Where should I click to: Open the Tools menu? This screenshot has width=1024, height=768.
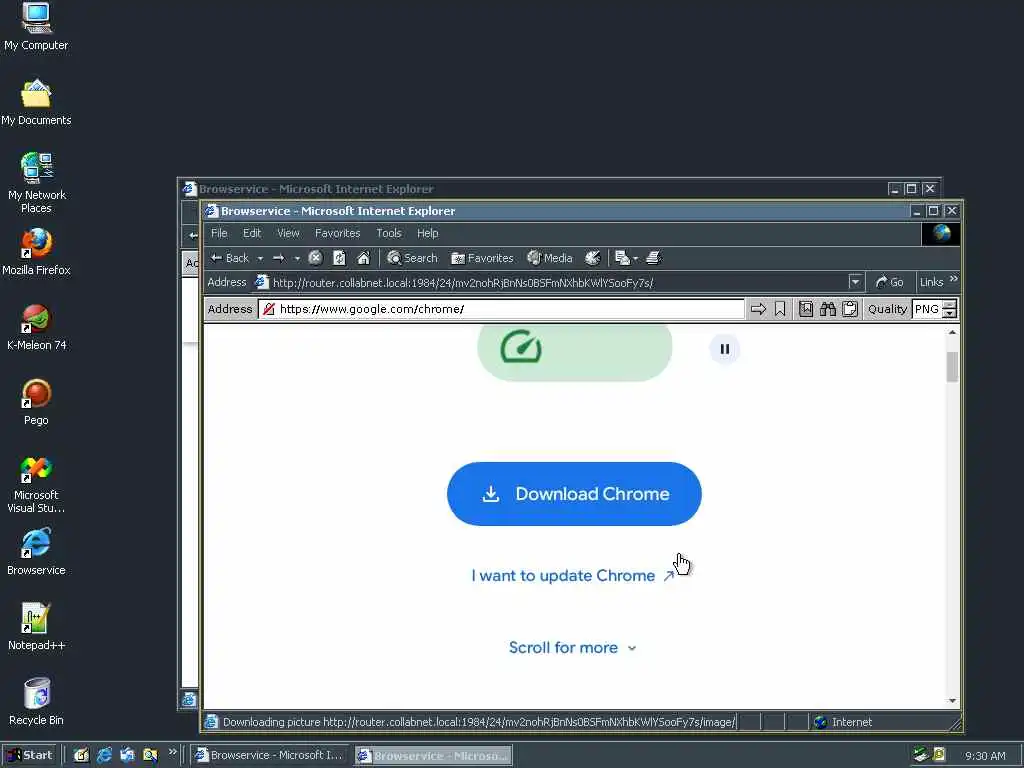(389, 233)
